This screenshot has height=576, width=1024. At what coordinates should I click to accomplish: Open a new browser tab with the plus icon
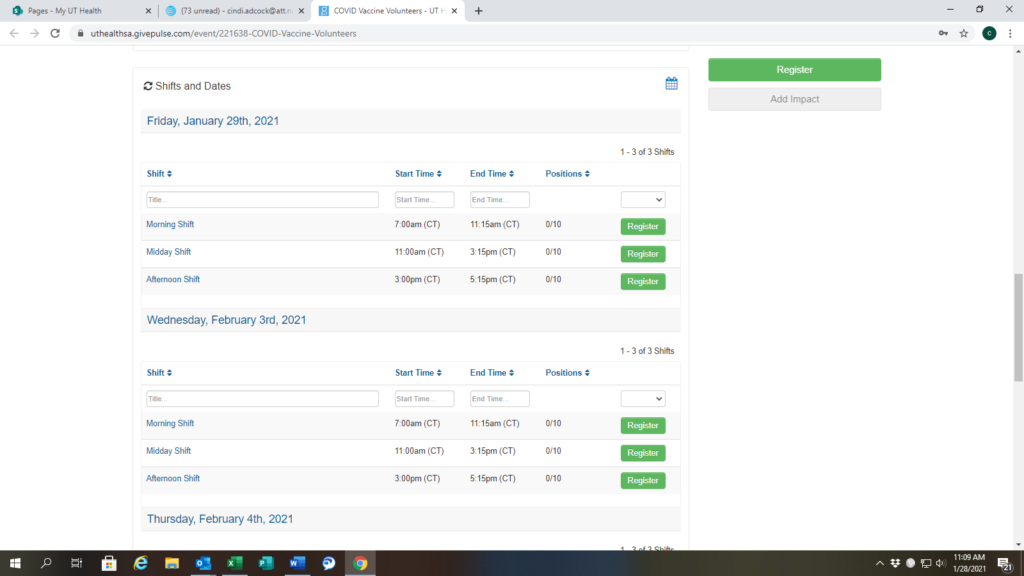coord(478,11)
